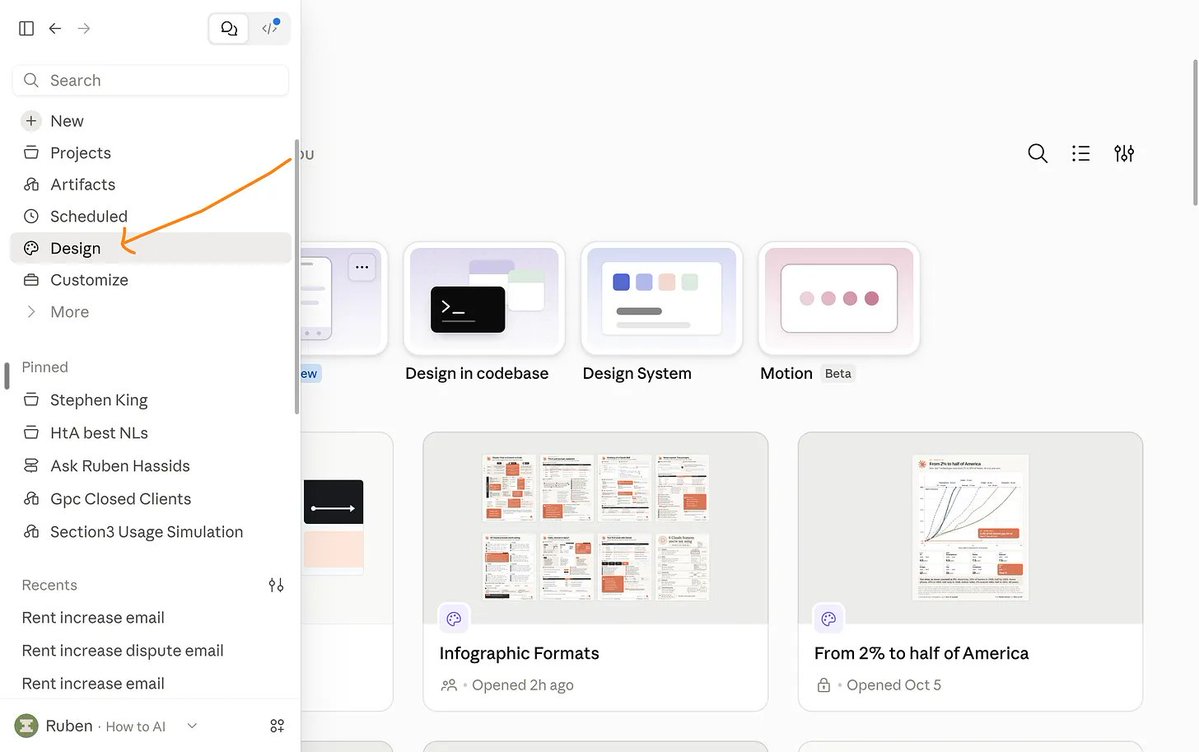Toggle the sidebar panel icon
Screen dimensions: 1199x752
coord(26,28)
